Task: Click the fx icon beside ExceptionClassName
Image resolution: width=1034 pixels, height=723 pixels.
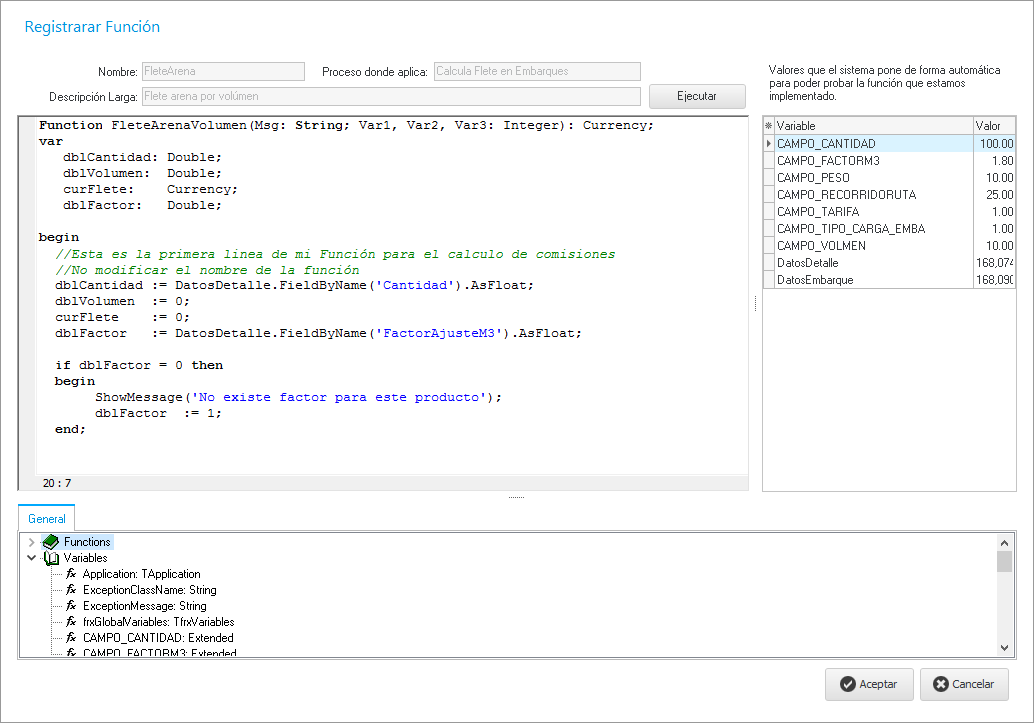Action: (71, 590)
